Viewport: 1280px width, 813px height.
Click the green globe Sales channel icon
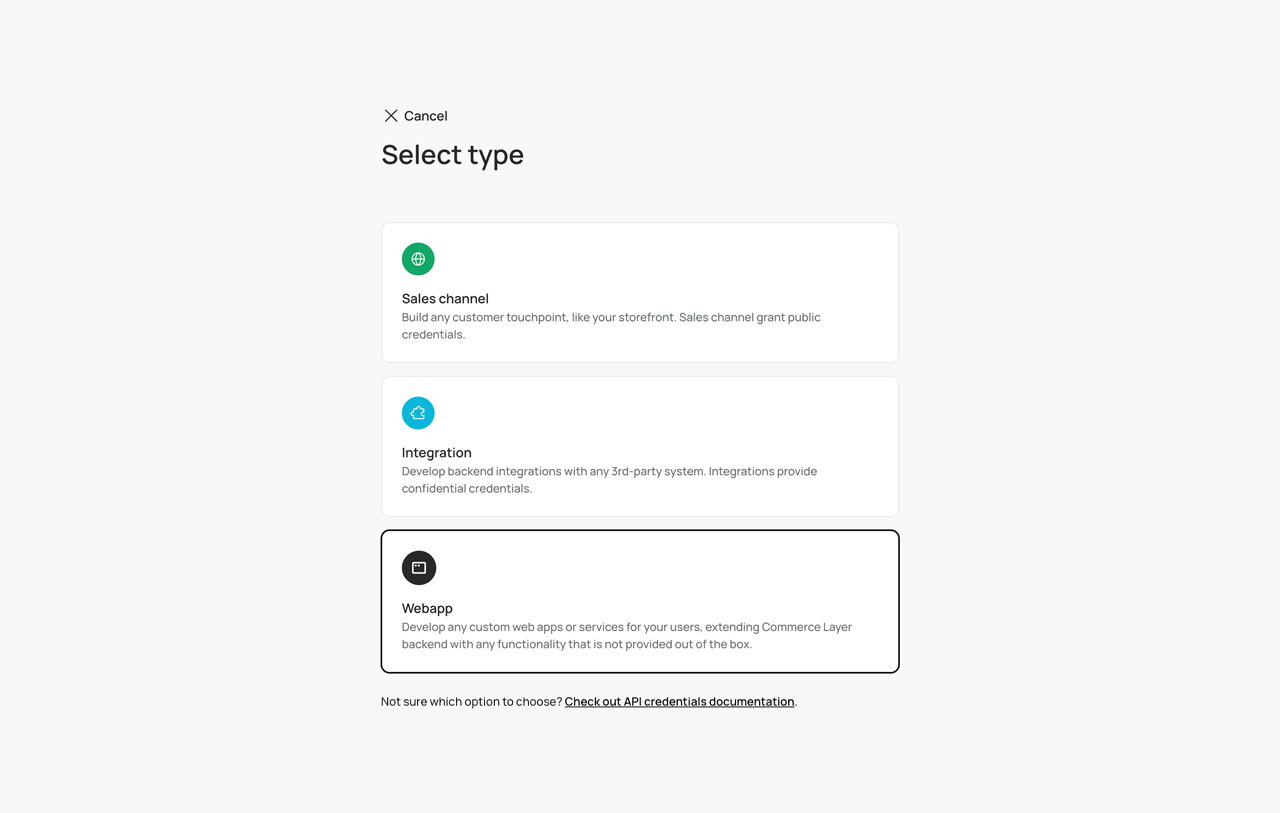click(418, 259)
